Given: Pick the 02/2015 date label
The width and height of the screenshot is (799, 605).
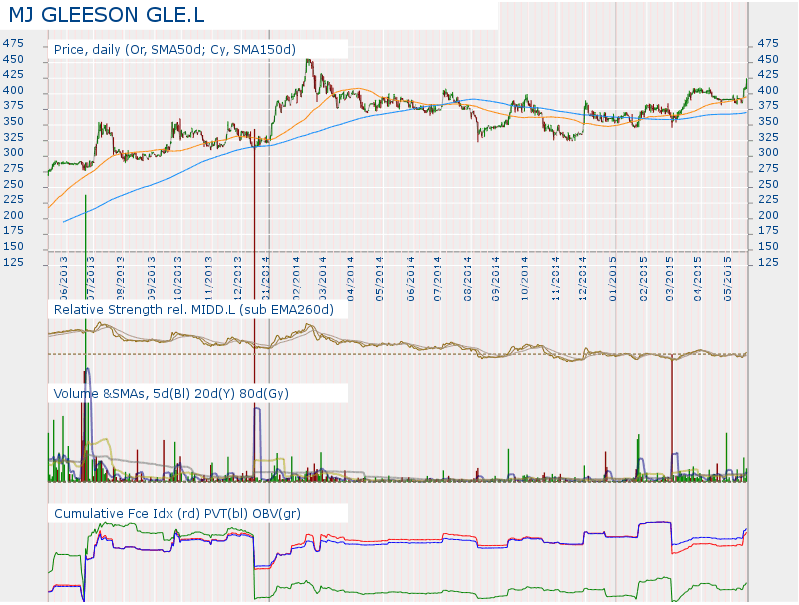Looking at the screenshot, I should (x=644, y=279).
